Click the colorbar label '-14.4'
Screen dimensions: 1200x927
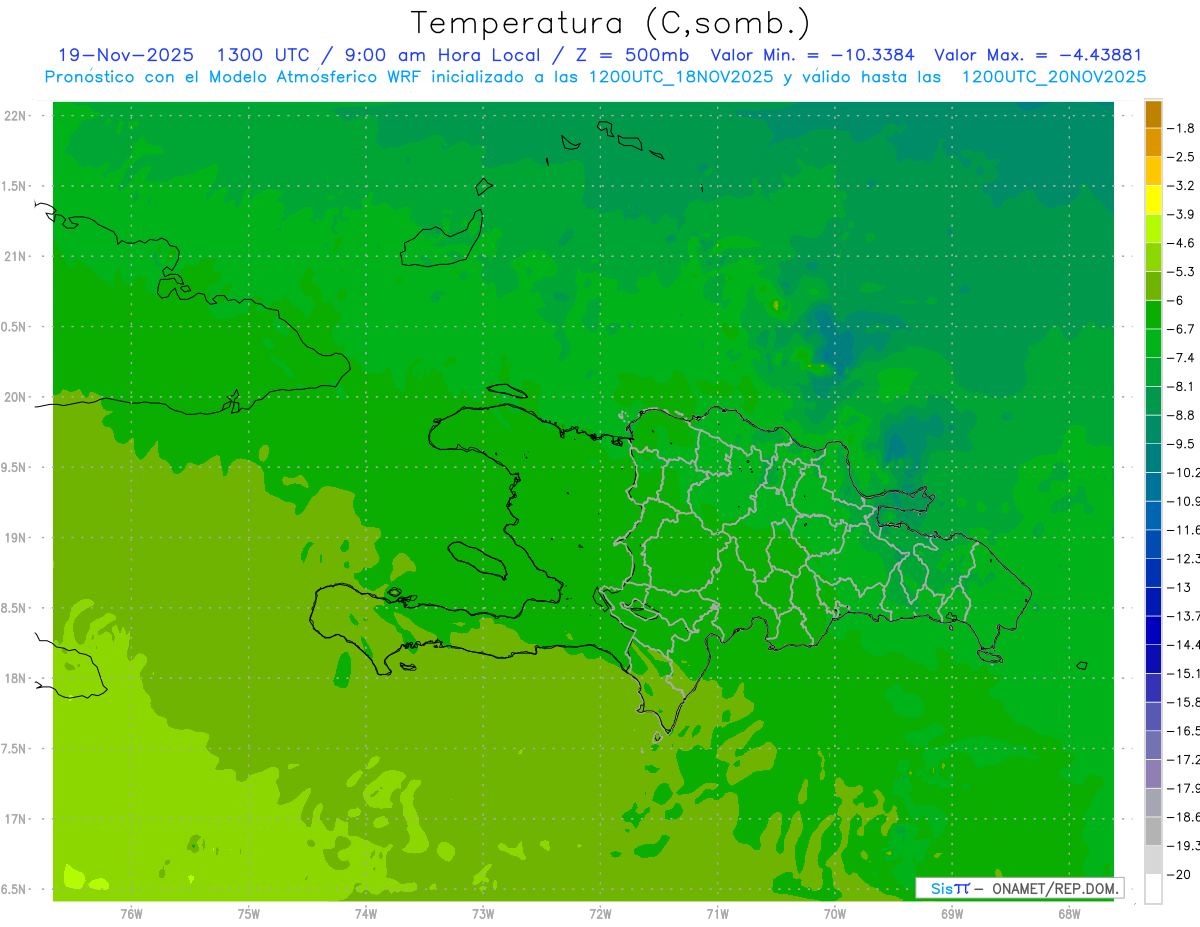click(1183, 645)
